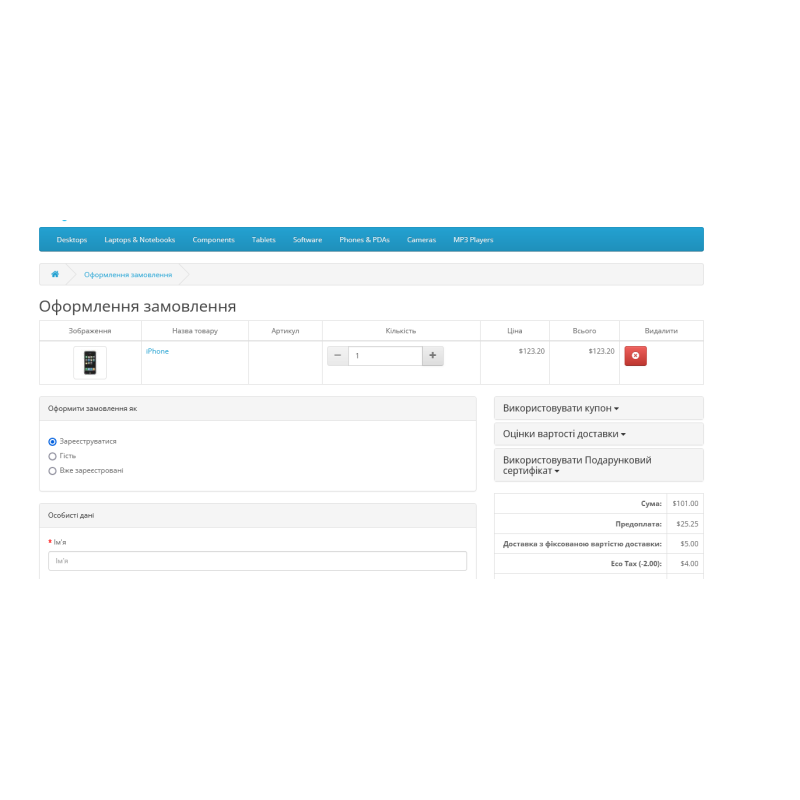
Task: Visit the MP3 Players category
Action: point(472,239)
